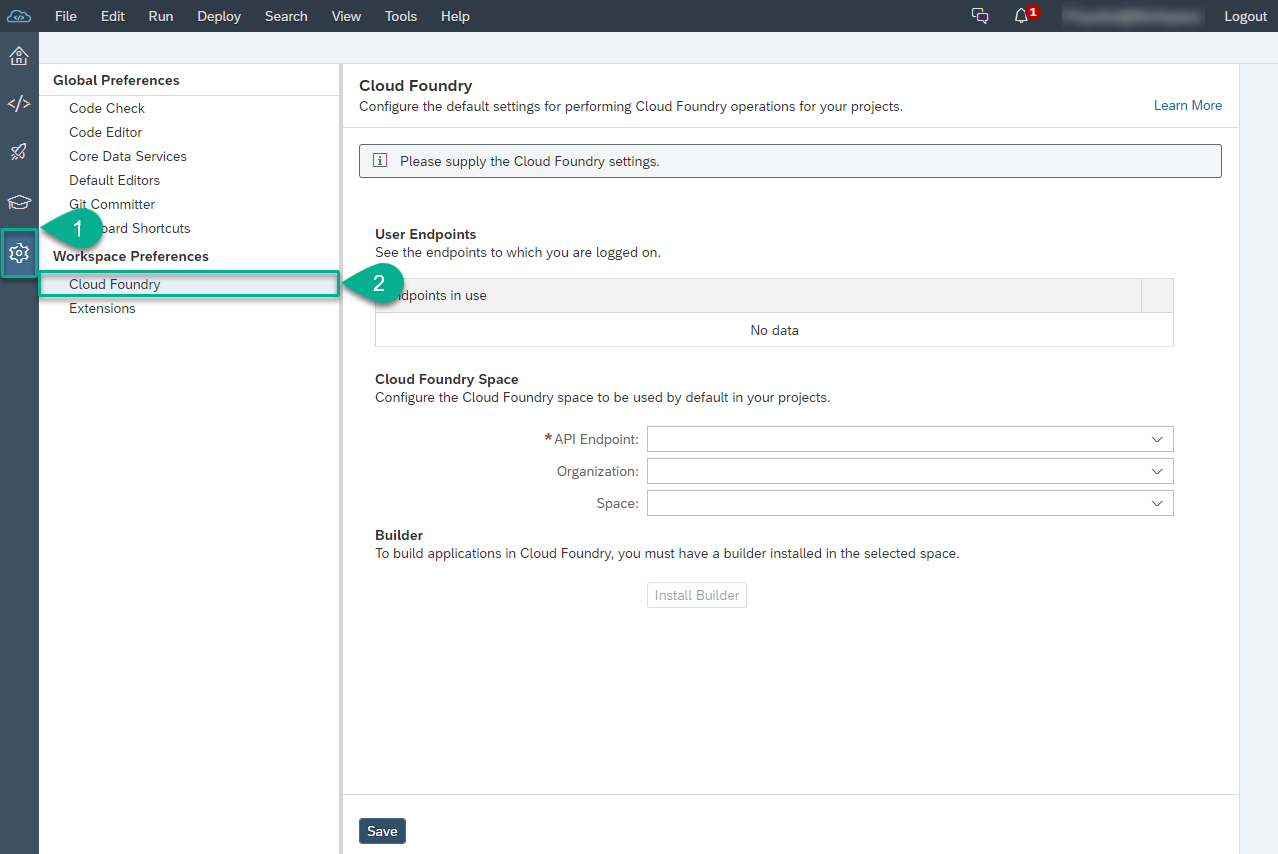The image size is (1278, 854).
Task: Select Cloud Foundry workspace preference
Action: [x=189, y=285]
